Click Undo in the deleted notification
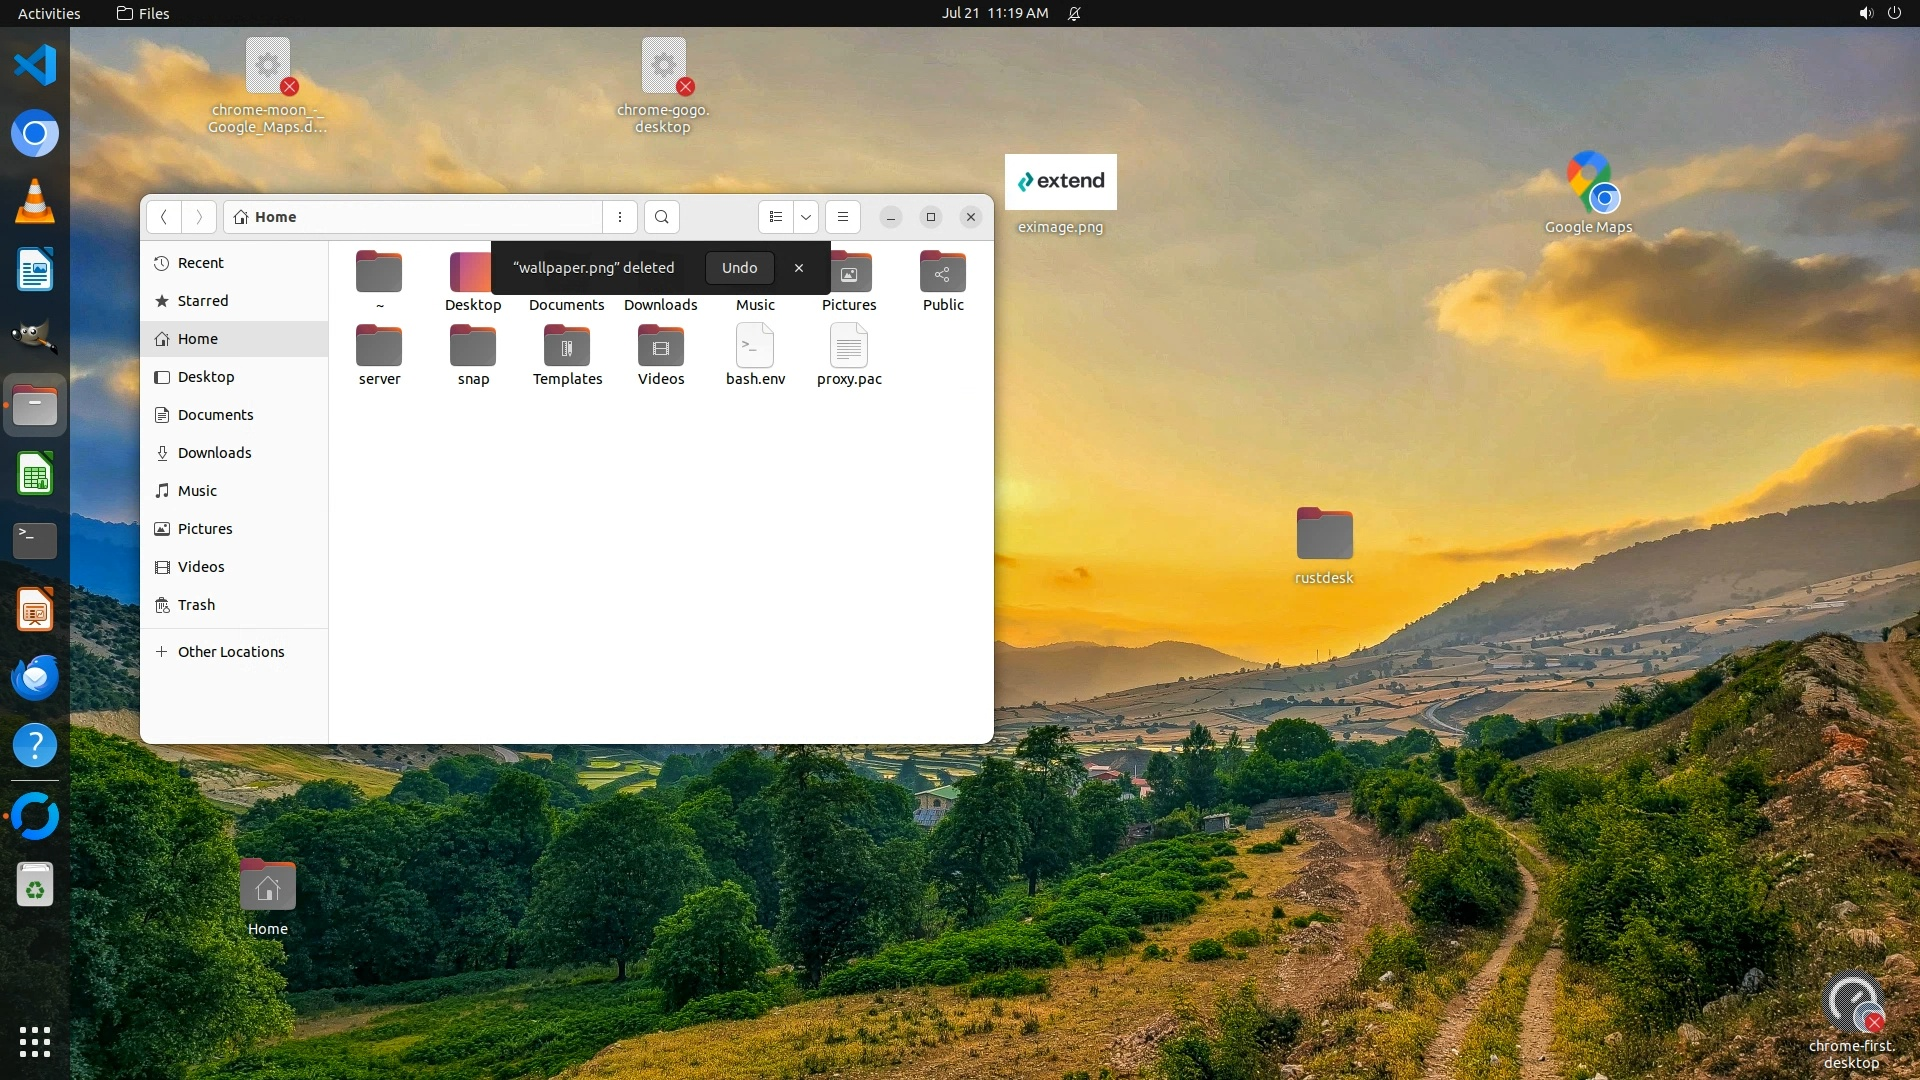 coord(739,268)
